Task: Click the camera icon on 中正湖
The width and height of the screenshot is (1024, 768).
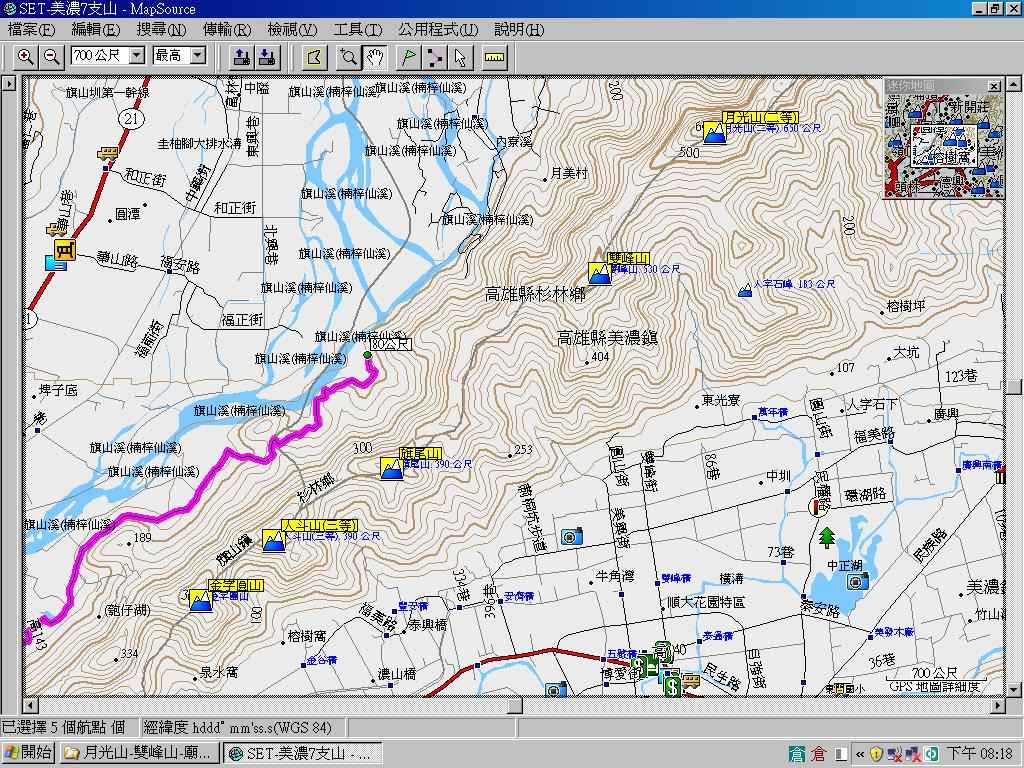Action: (857, 580)
